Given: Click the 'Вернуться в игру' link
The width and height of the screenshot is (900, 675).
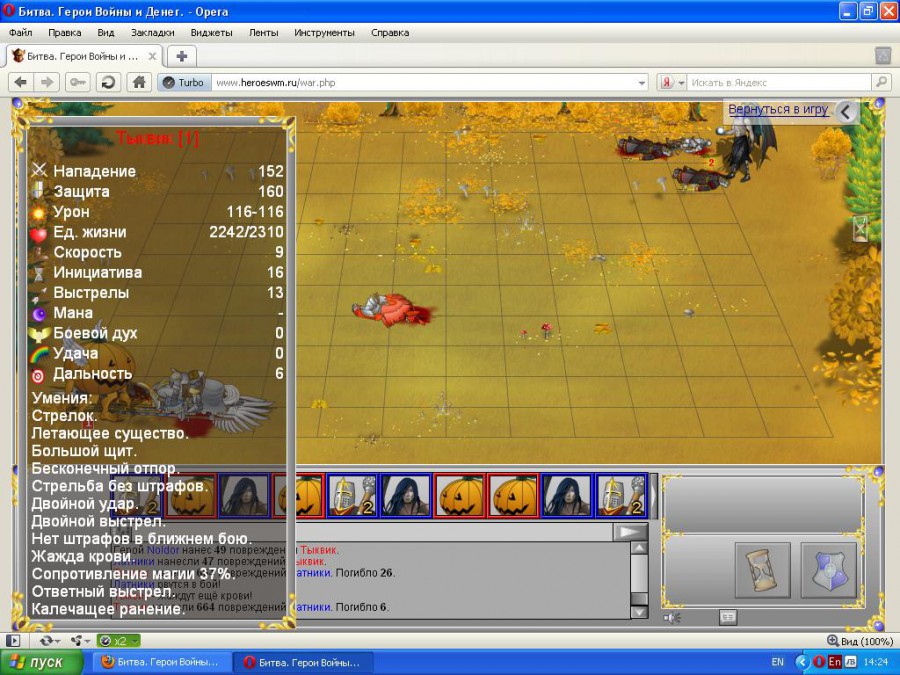Looking at the screenshot, I should tap(778, 109).
